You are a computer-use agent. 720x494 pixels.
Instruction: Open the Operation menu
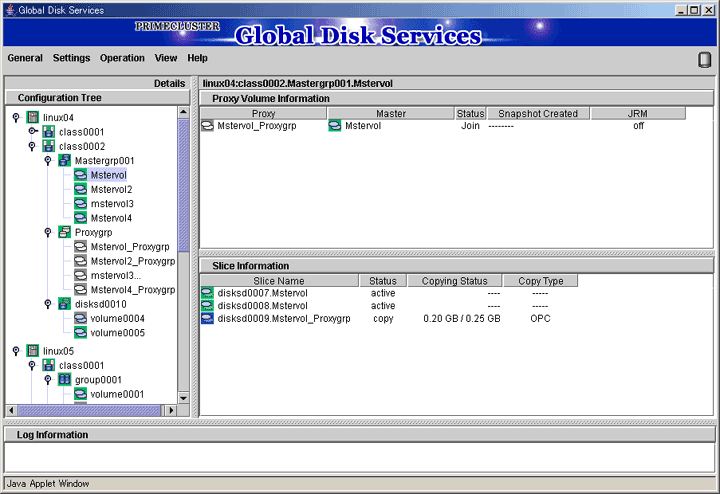(122, 58)
